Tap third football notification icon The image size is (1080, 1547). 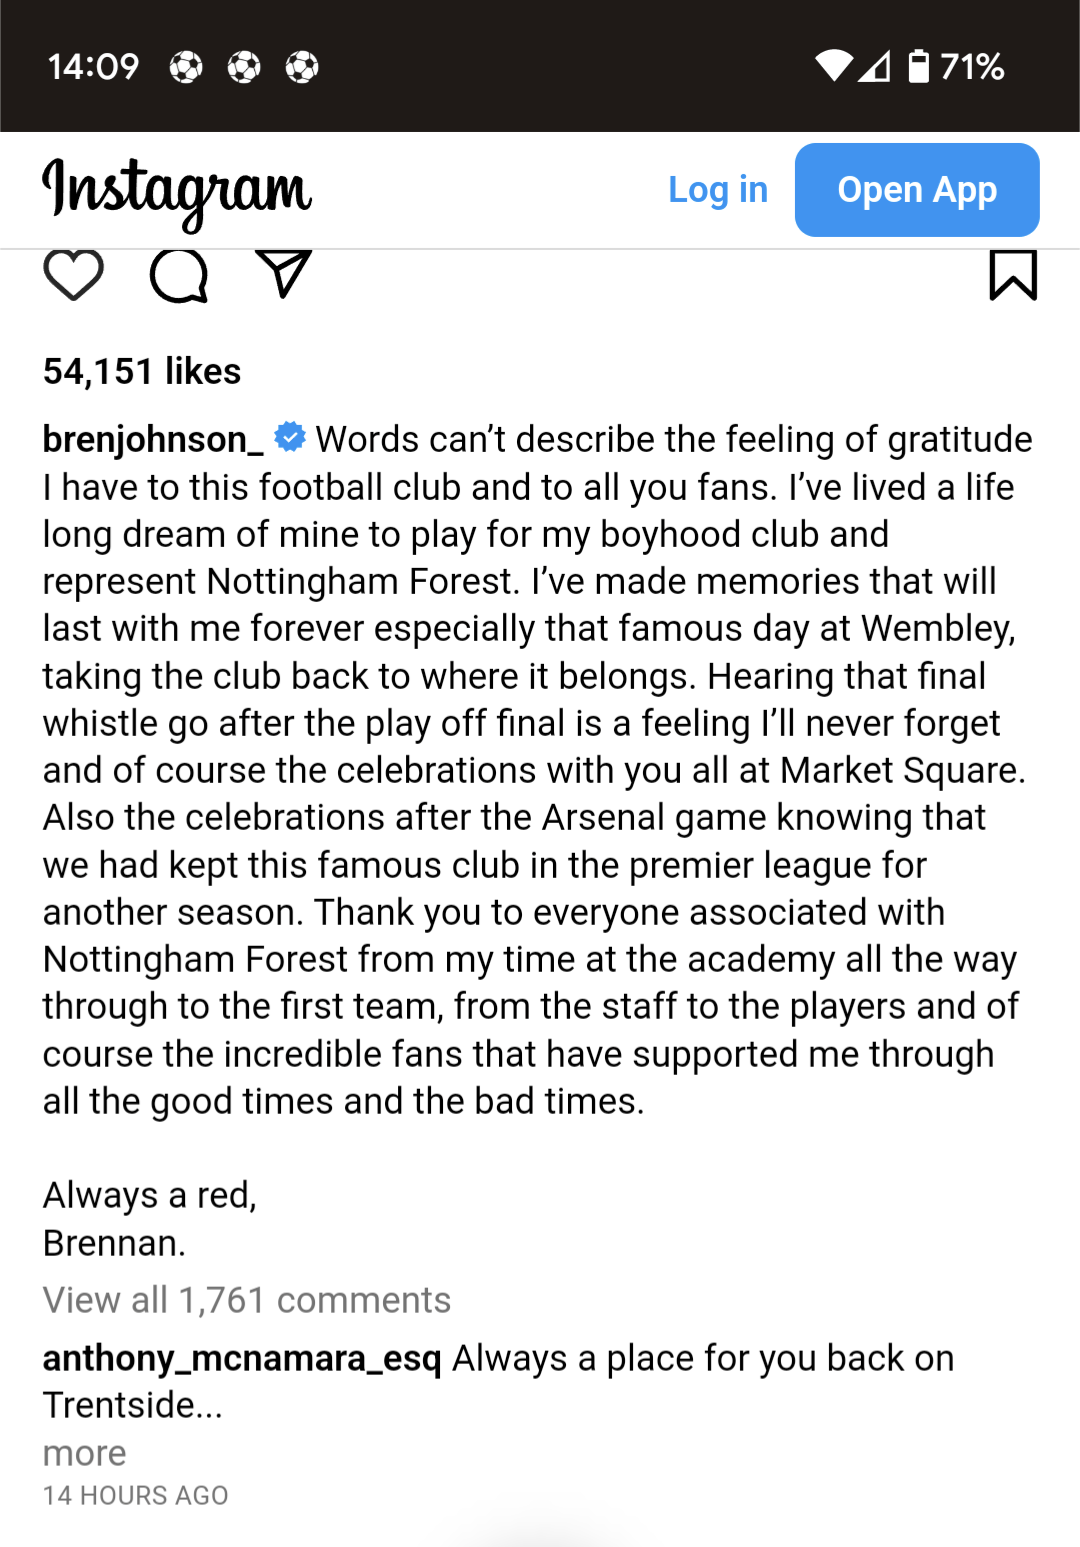[302, 67]
